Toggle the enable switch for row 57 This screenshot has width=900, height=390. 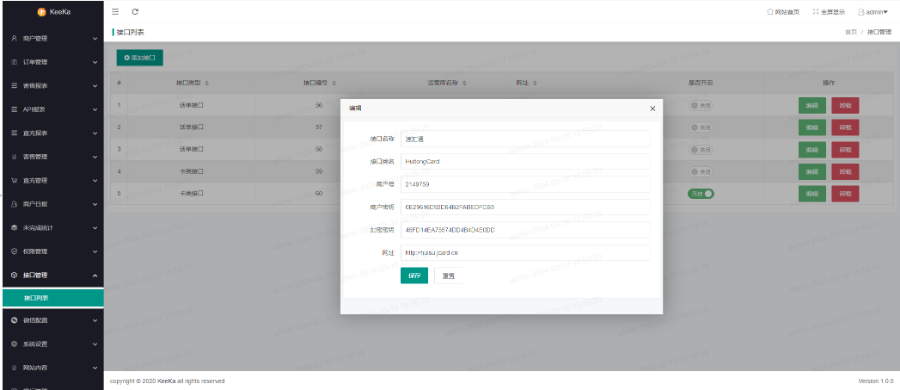pos(701,127)
